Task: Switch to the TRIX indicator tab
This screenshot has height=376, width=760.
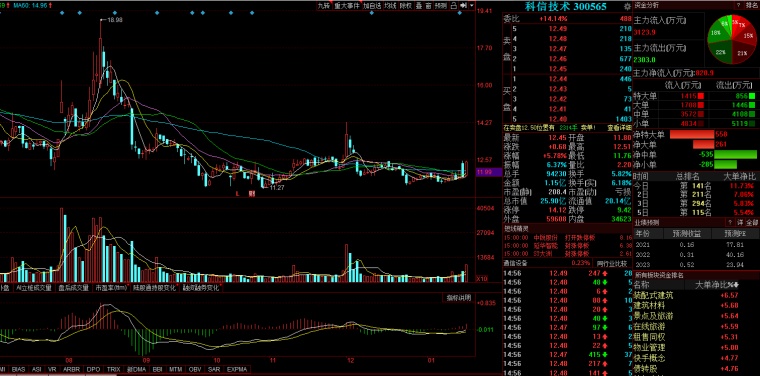Action: (113, 369)
